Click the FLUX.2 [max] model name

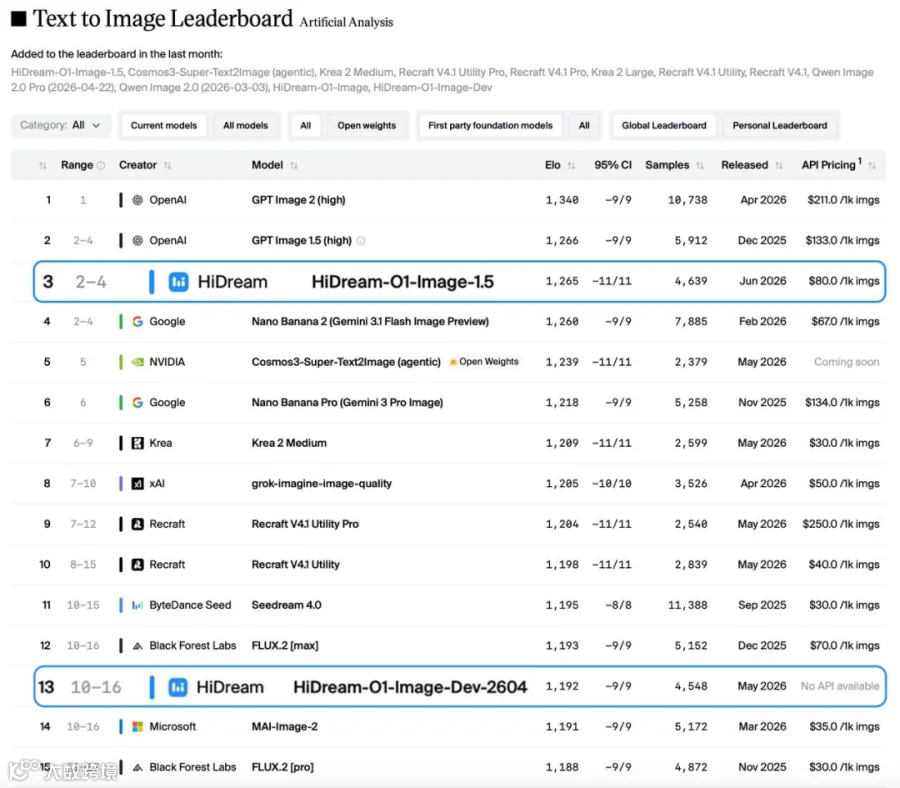(285, 646)
